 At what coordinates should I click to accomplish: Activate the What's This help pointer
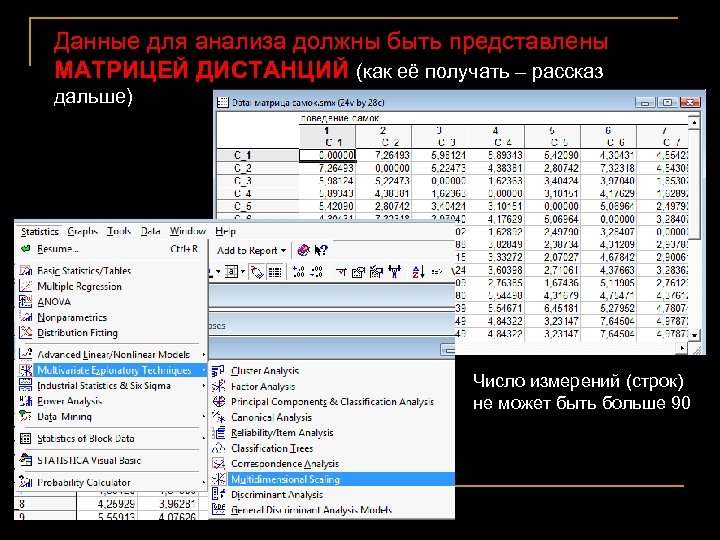tap(321, 250)
